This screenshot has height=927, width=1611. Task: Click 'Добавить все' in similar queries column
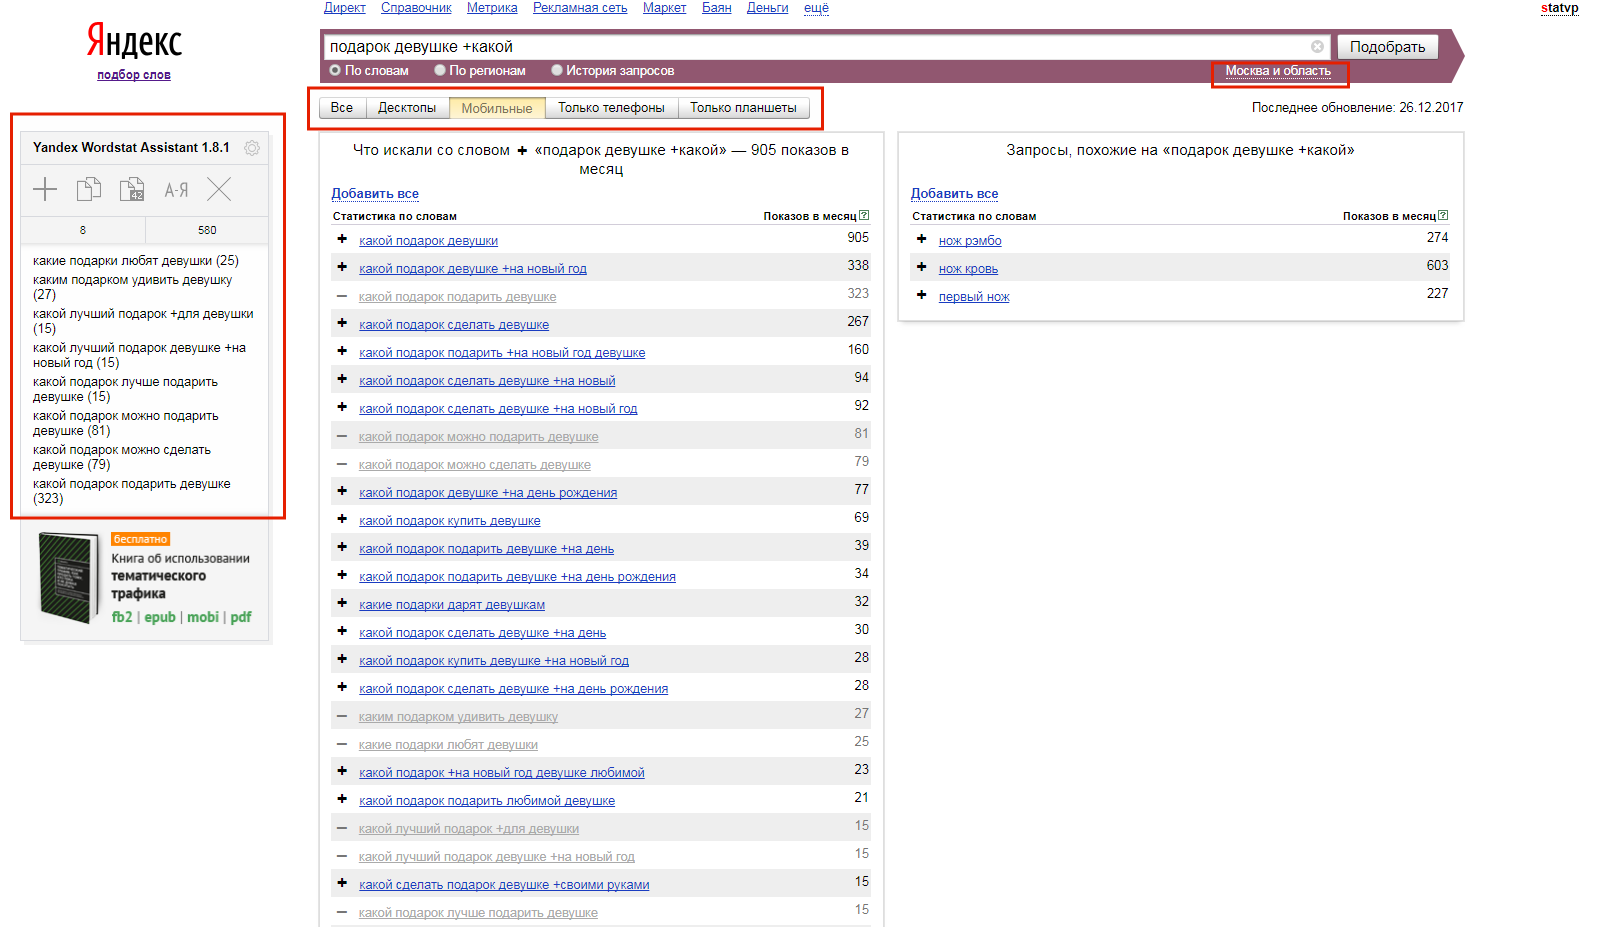pyautogui.click(x=954, y=194)
